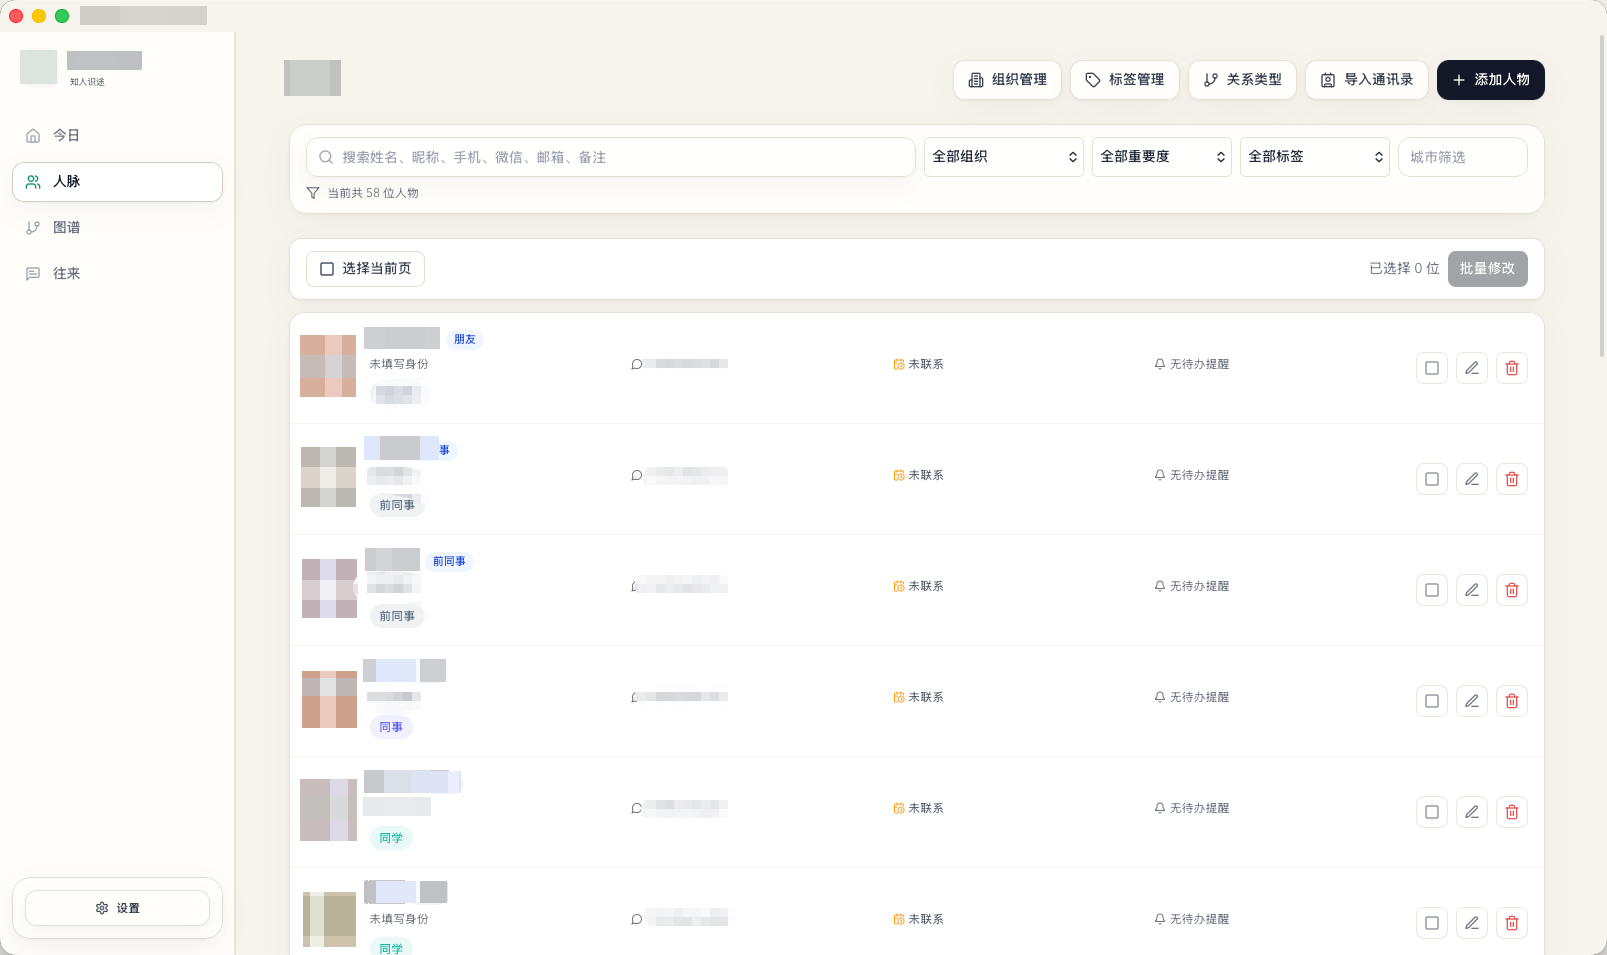Screen dimensions: 1607x955
Task: Click the bell icon in 朋友 row
Action: 1160,364
